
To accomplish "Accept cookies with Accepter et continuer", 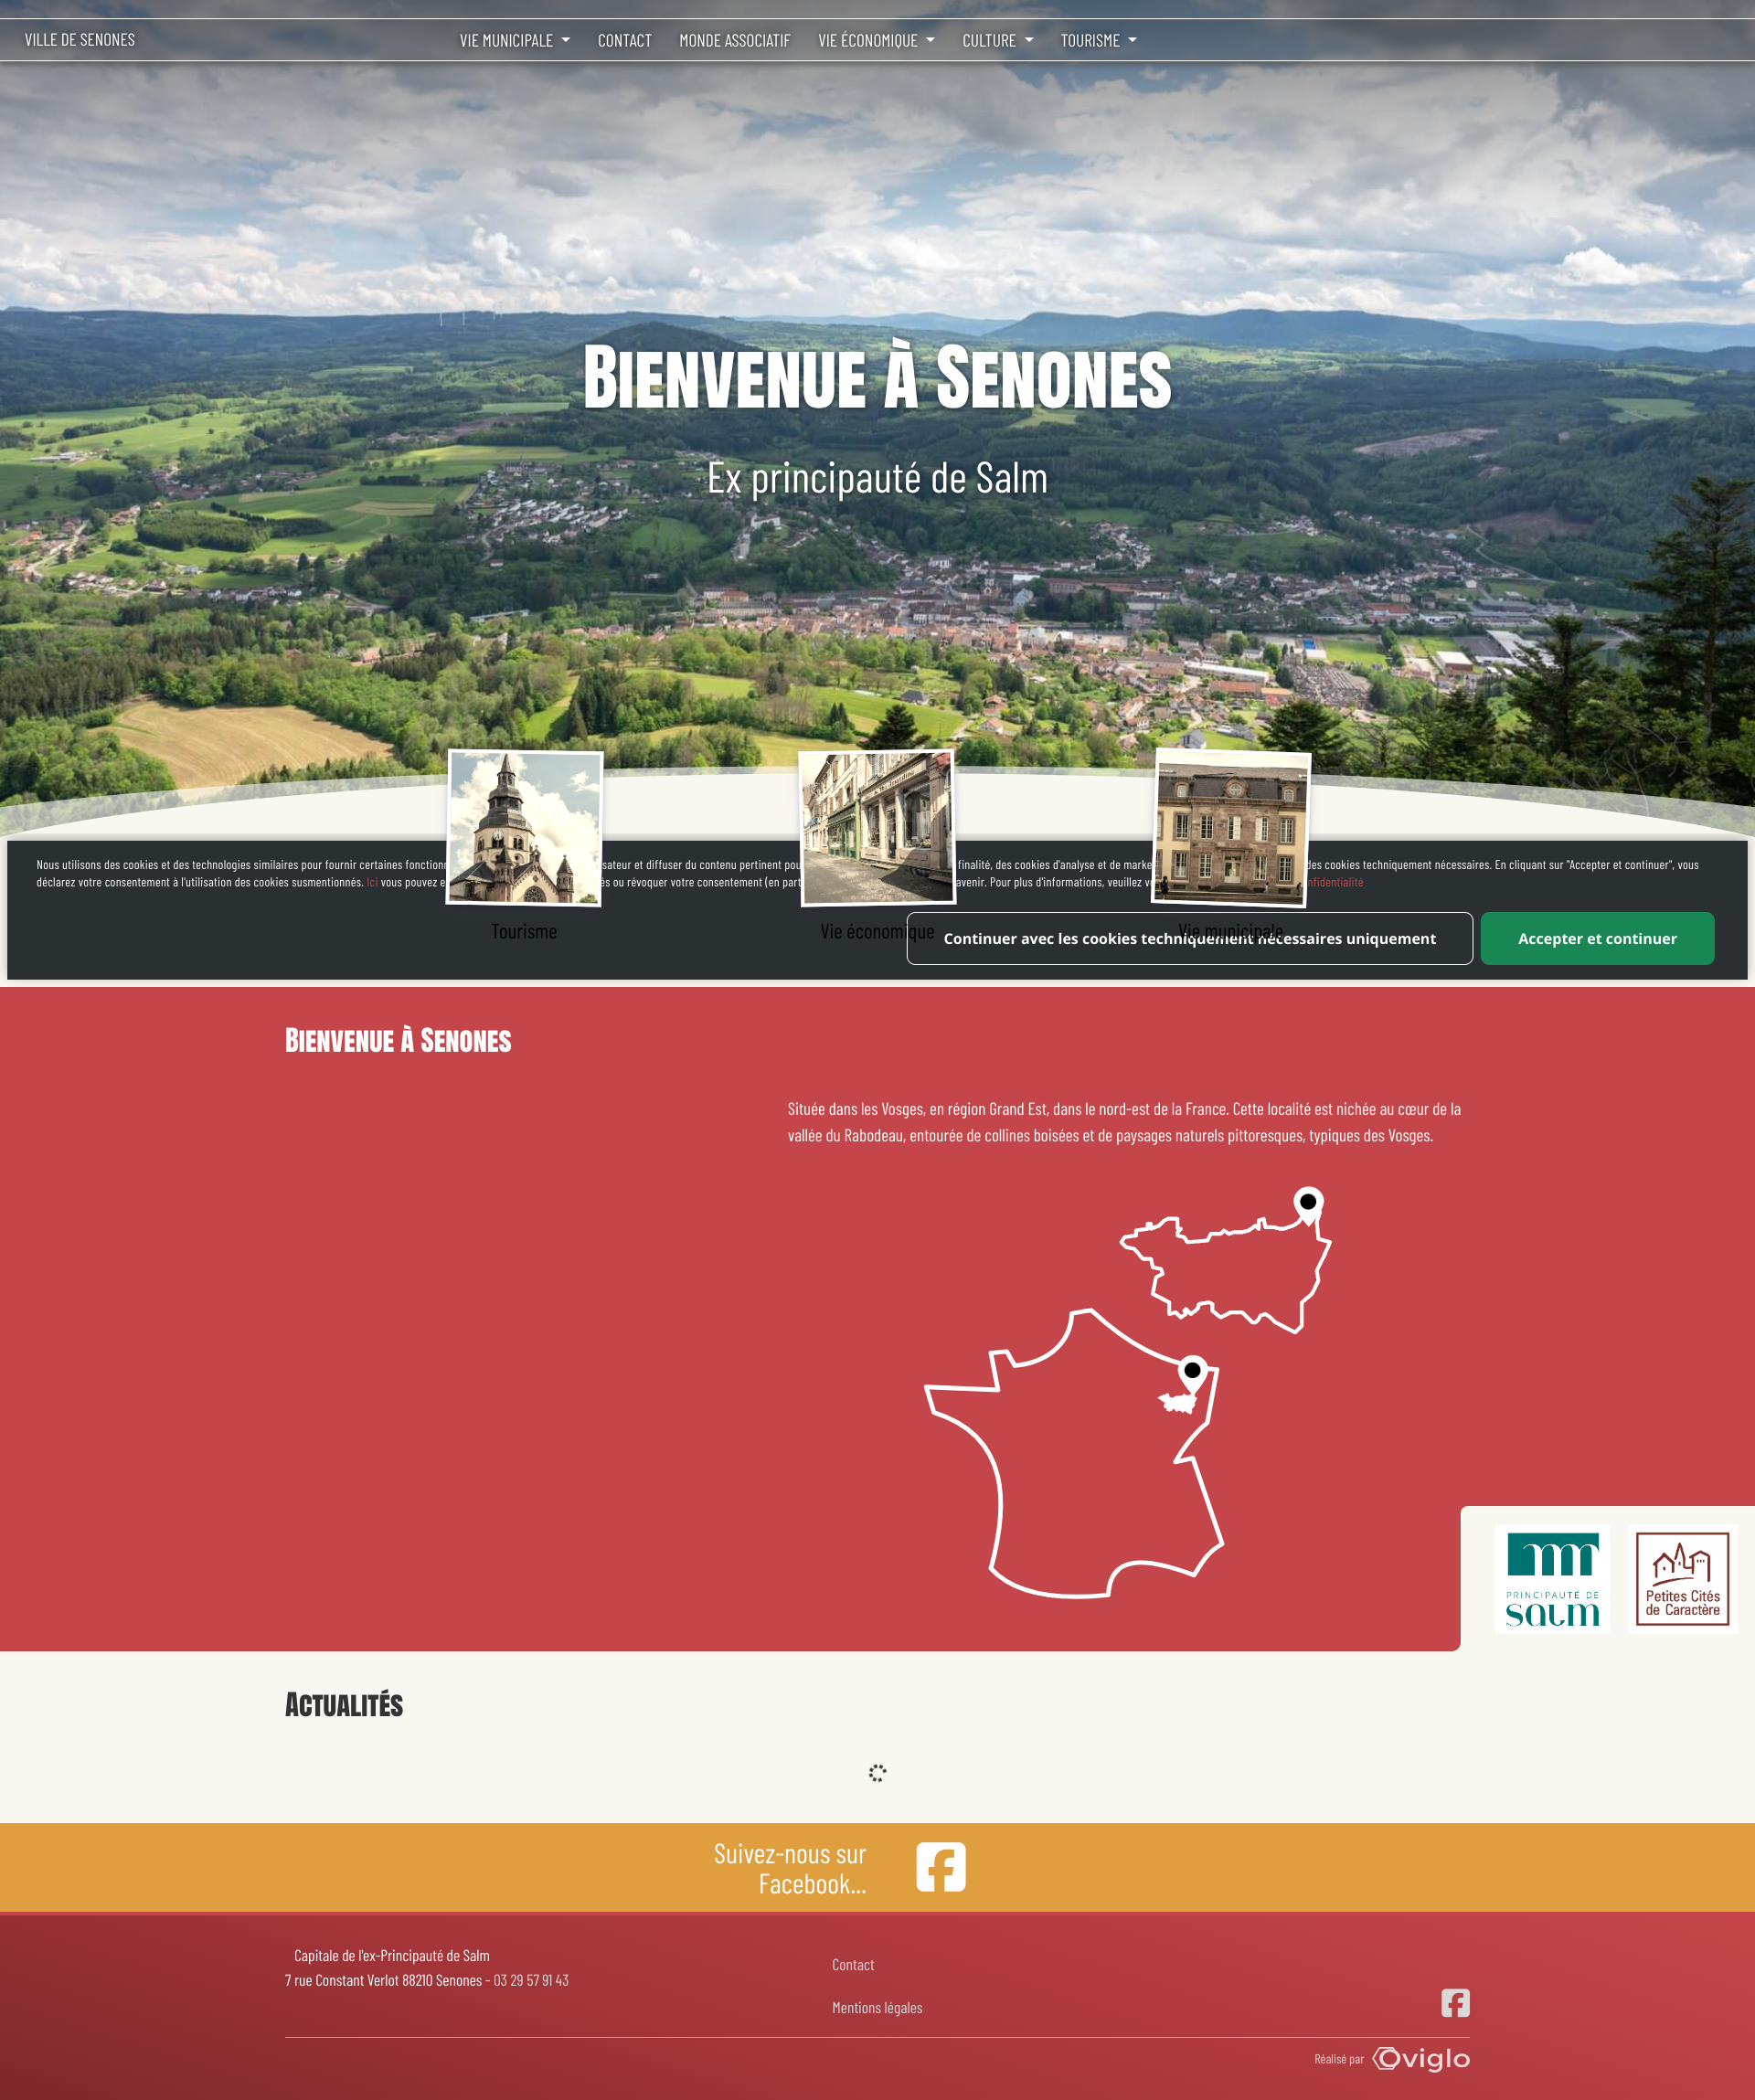I will 1597,938.
